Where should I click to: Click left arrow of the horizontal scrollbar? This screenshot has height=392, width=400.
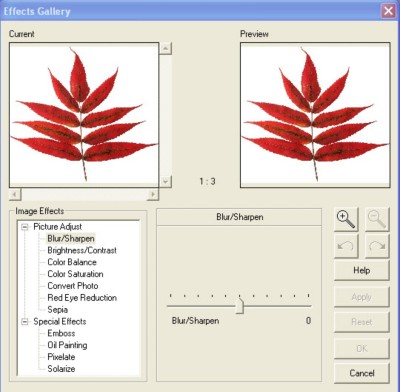click(x=15, y=194)
